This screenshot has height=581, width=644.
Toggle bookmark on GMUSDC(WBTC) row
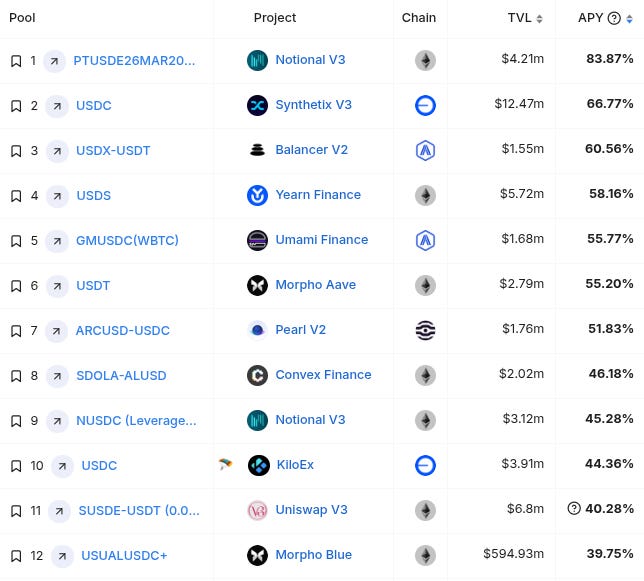(x=16, y=241)
